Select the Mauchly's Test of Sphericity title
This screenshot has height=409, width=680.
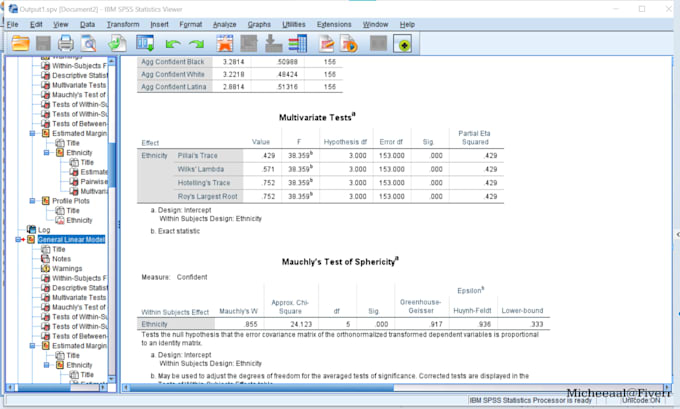(x=340, y=262)
